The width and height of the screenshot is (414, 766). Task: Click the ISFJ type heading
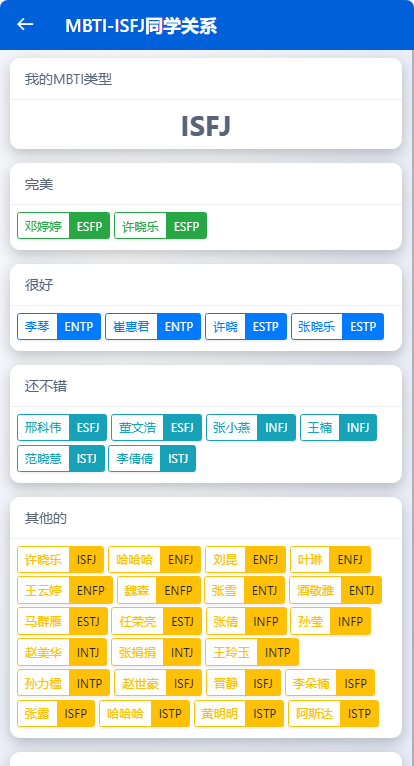206,126
